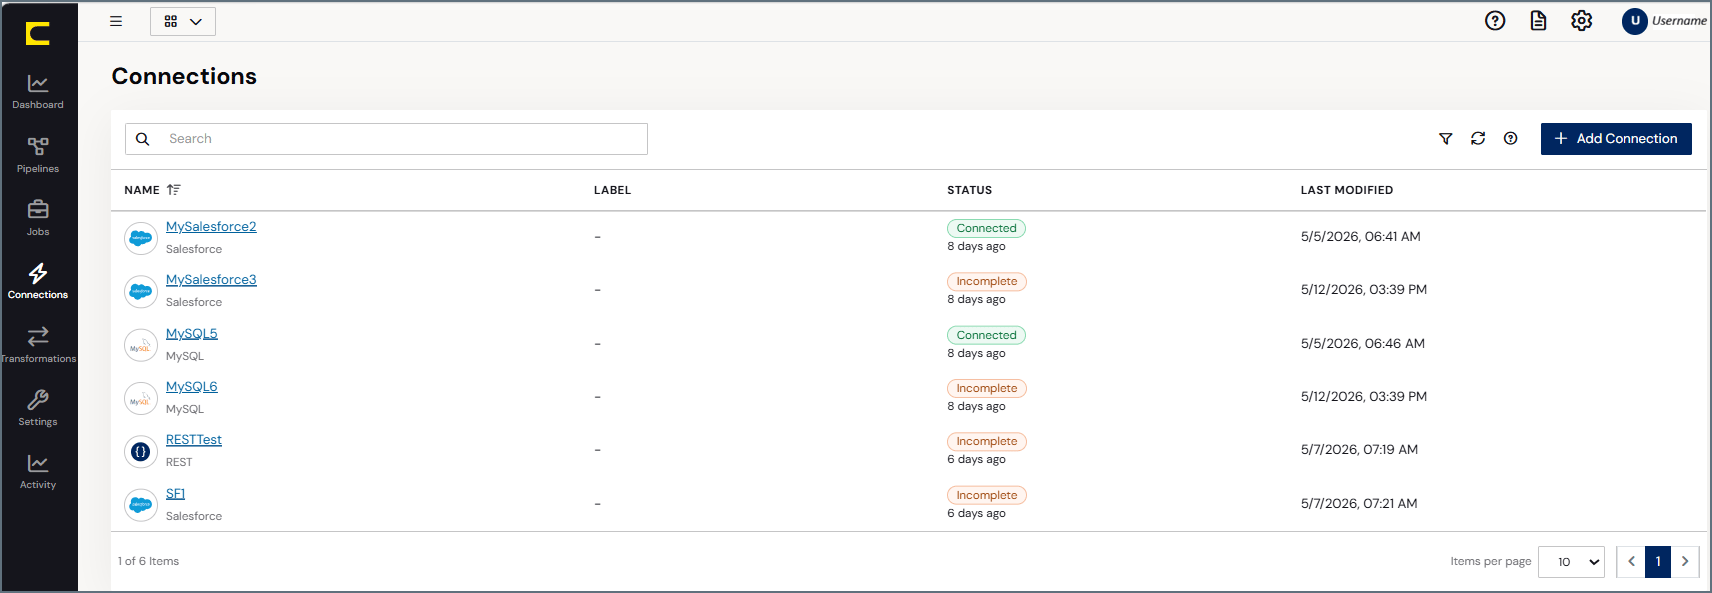The height and width of the screenshot is (593, 1712).
Task: Click the Add Connection button
Action: tap(1616, 139)
